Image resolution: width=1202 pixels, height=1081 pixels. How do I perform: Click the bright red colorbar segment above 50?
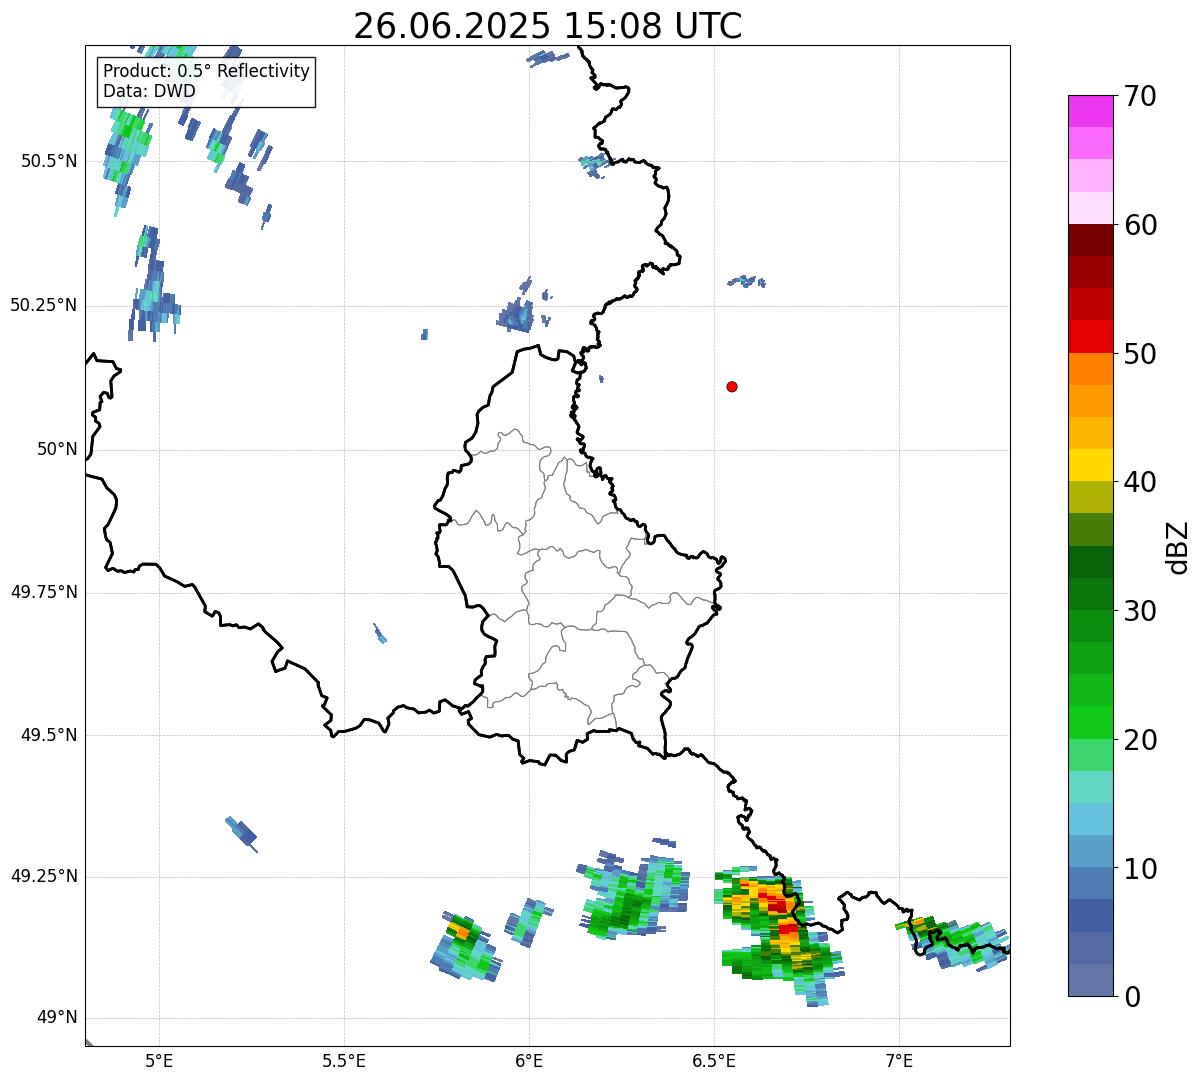click(1091, 336)
